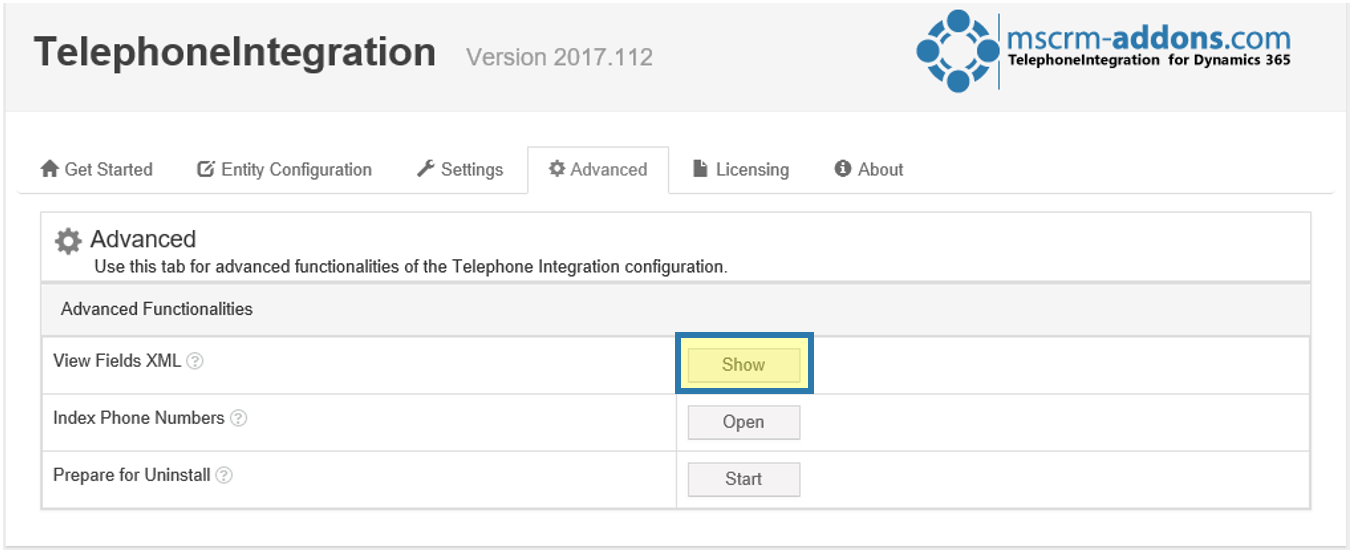Click the Entity Configuration edit icon
Image resolution: width=1354 pixels, height=554 pixels.
click(x=206, y=170)
